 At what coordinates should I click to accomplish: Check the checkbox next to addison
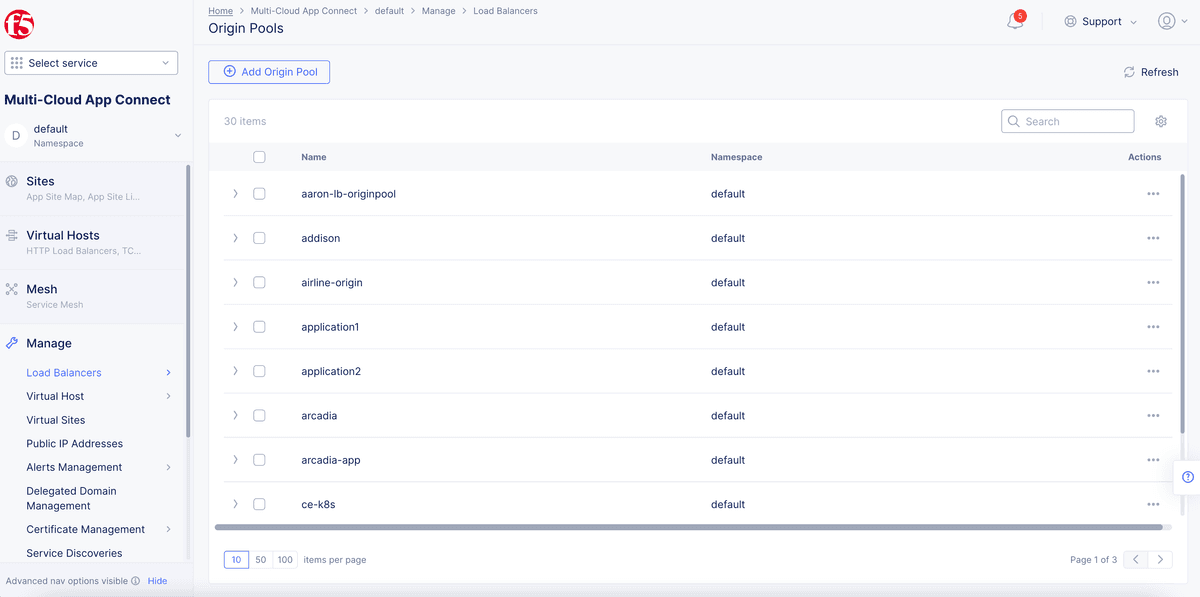pyautogui.click(x=259, y=238)
